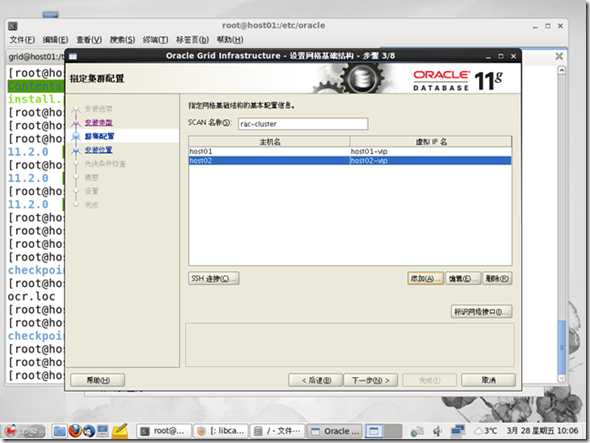Open 文件(F) menu in terminal window
The height and width of the screenshot is (443, 590).
pyautogui.click(x=22, y=40)
